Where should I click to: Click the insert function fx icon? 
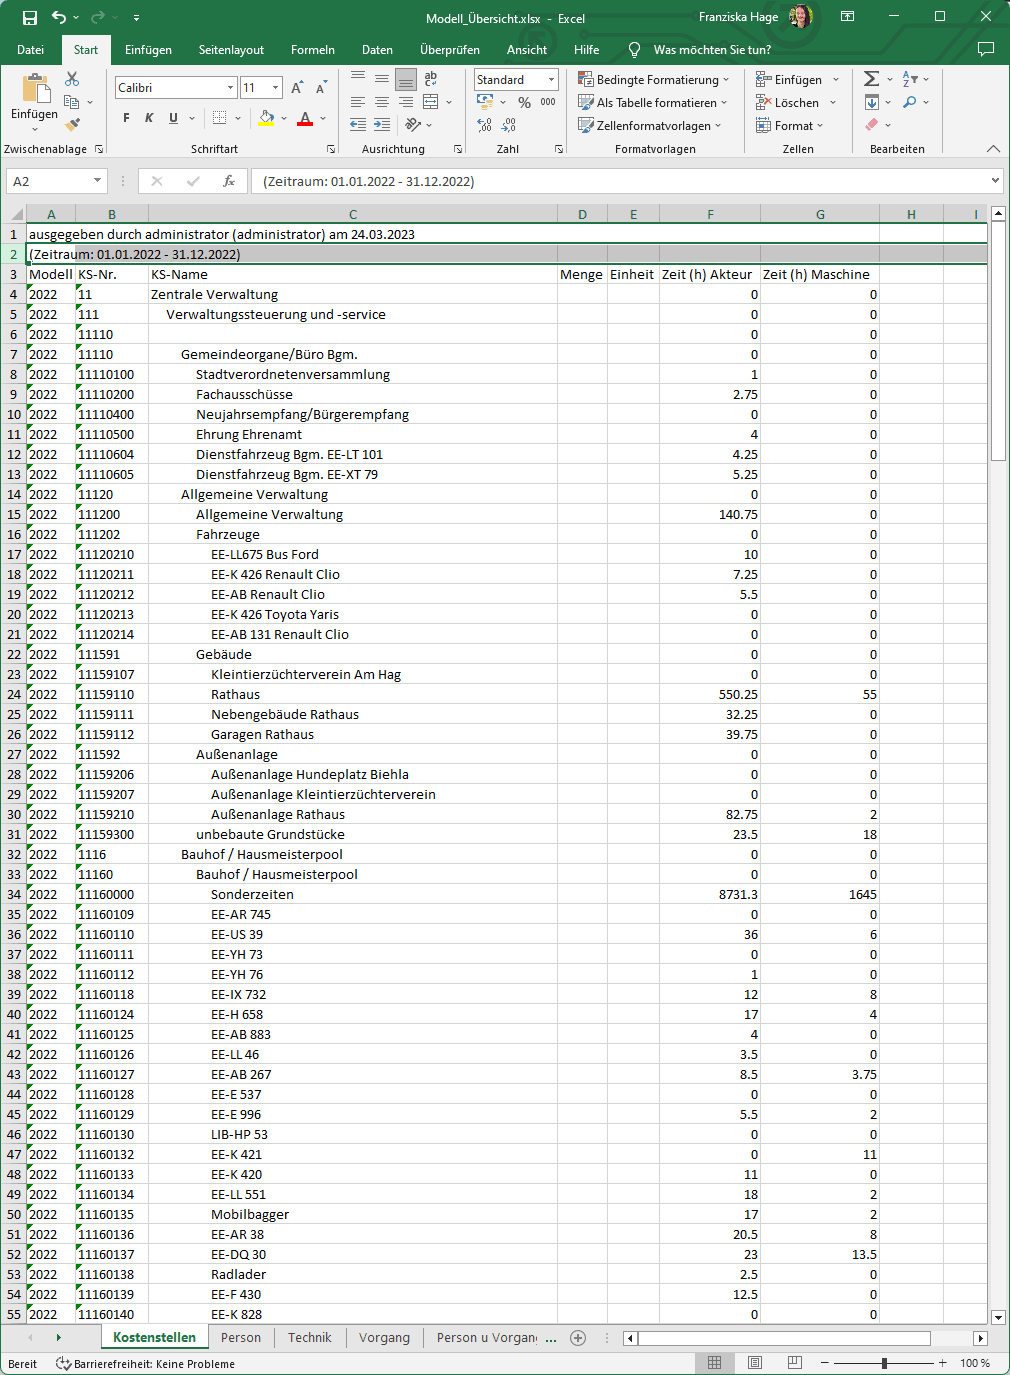tap(229, 181)
